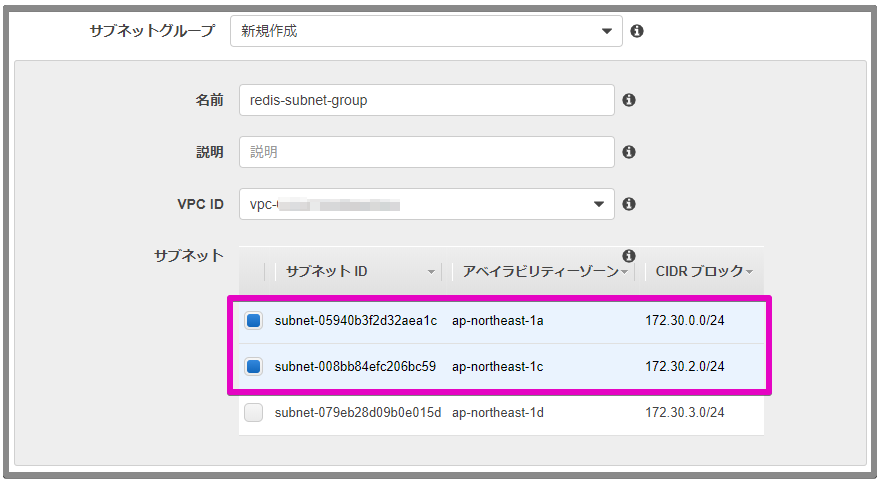Sort by アベイラビリティーゾーン column arrow

[624, 272]
